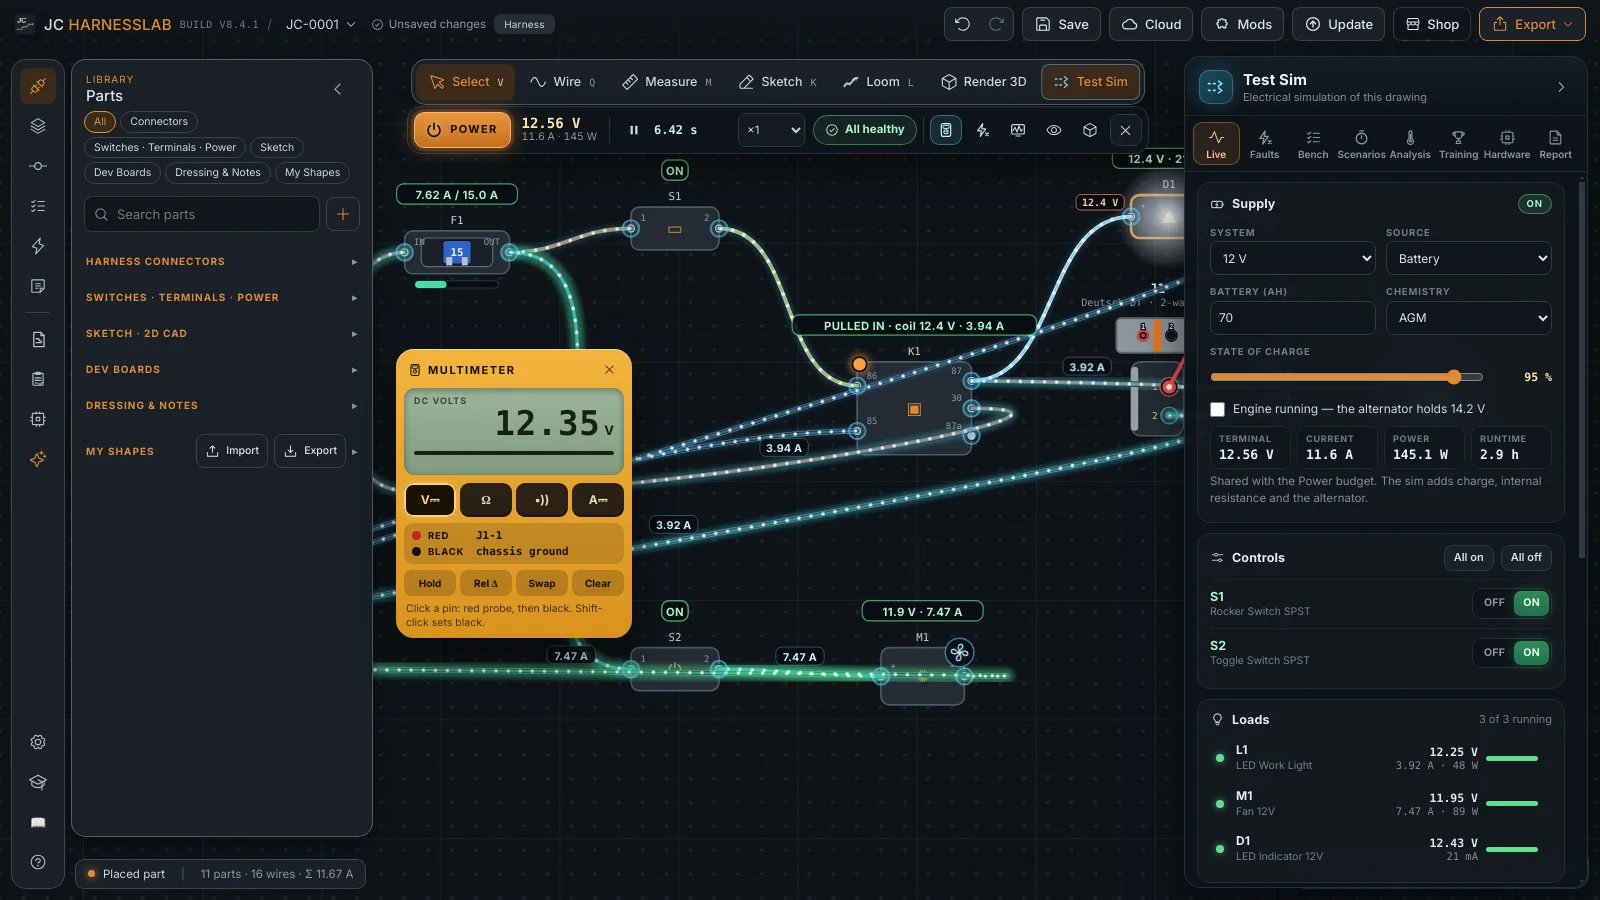Image resolution: width=1600 pixels, height=900 pixels.
Task: Click the undo arrow icon
Action: pos(962,24)
